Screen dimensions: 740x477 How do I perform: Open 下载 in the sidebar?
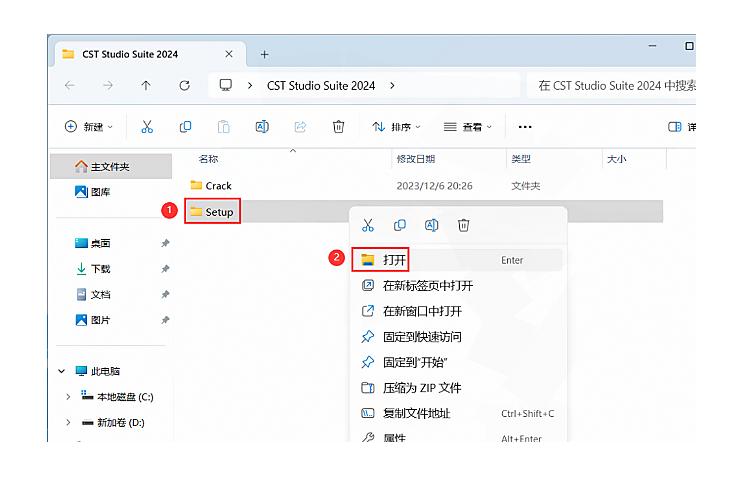pos(92,269)
